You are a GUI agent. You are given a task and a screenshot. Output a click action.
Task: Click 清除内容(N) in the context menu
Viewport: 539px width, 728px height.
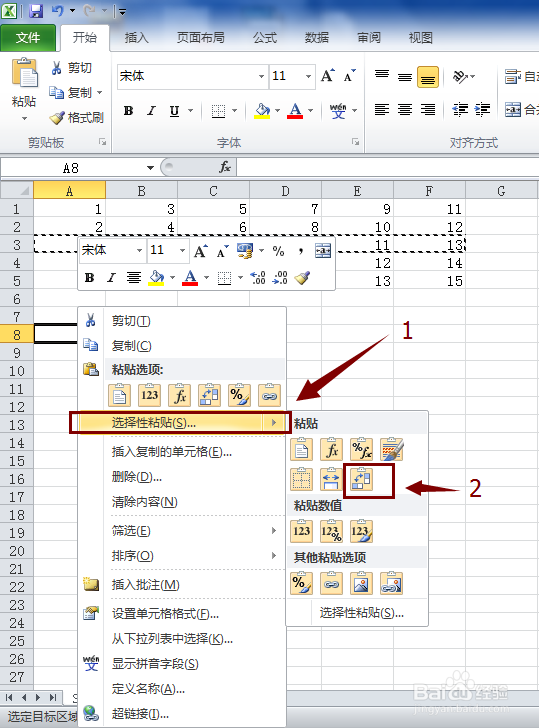[x=182, y=502]
